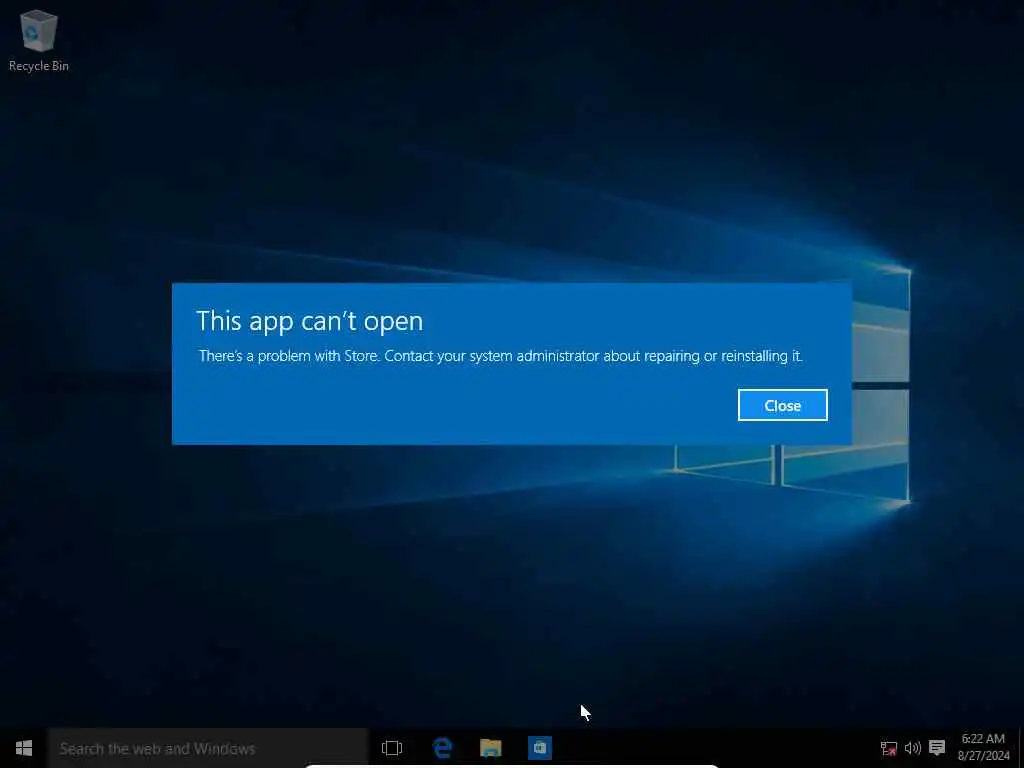Click the 'There's a problem with Store' message
This screenshot has height=768, width=1024.
tap(501, 356)
